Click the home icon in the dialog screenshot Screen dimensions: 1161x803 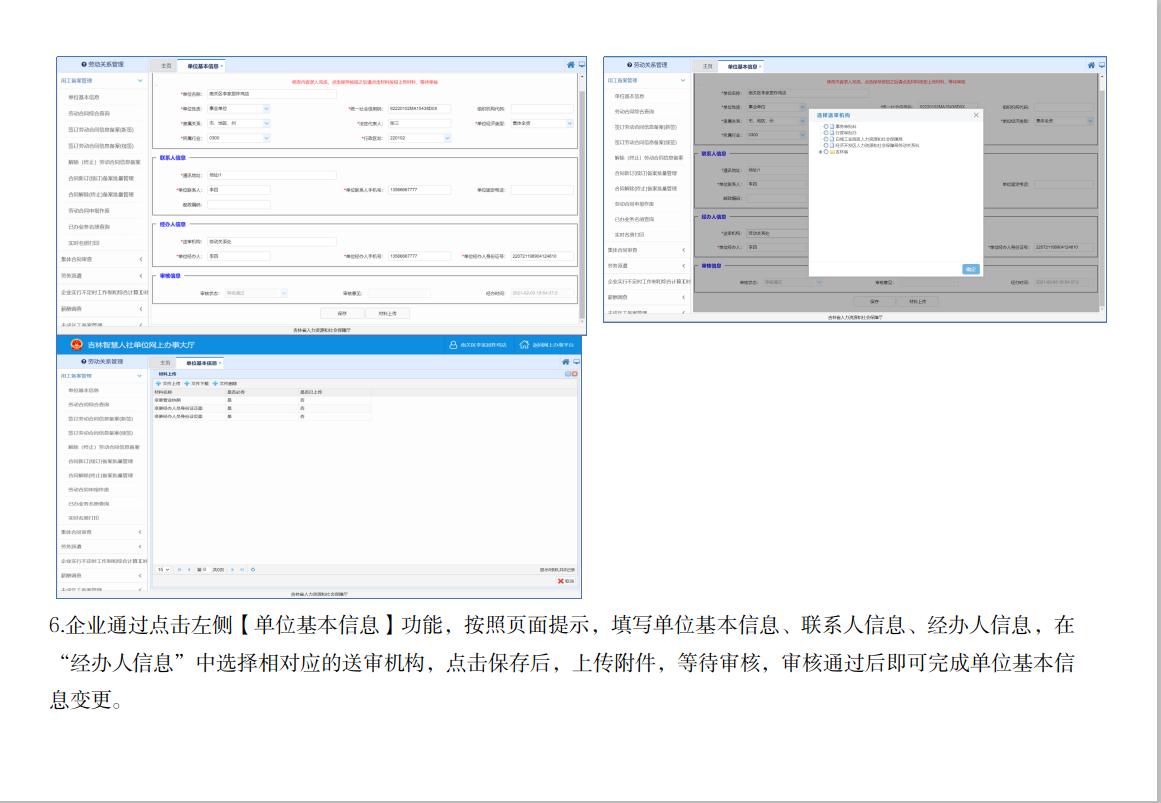1091,65
